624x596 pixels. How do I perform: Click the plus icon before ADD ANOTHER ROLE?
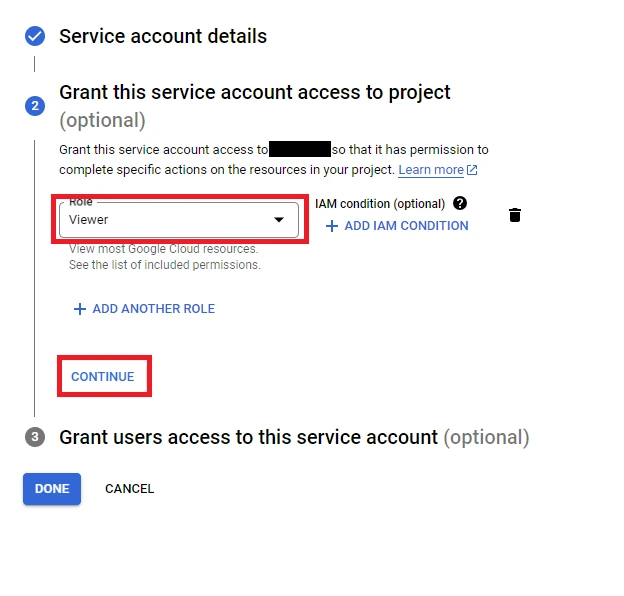click(x=80, y=309)
